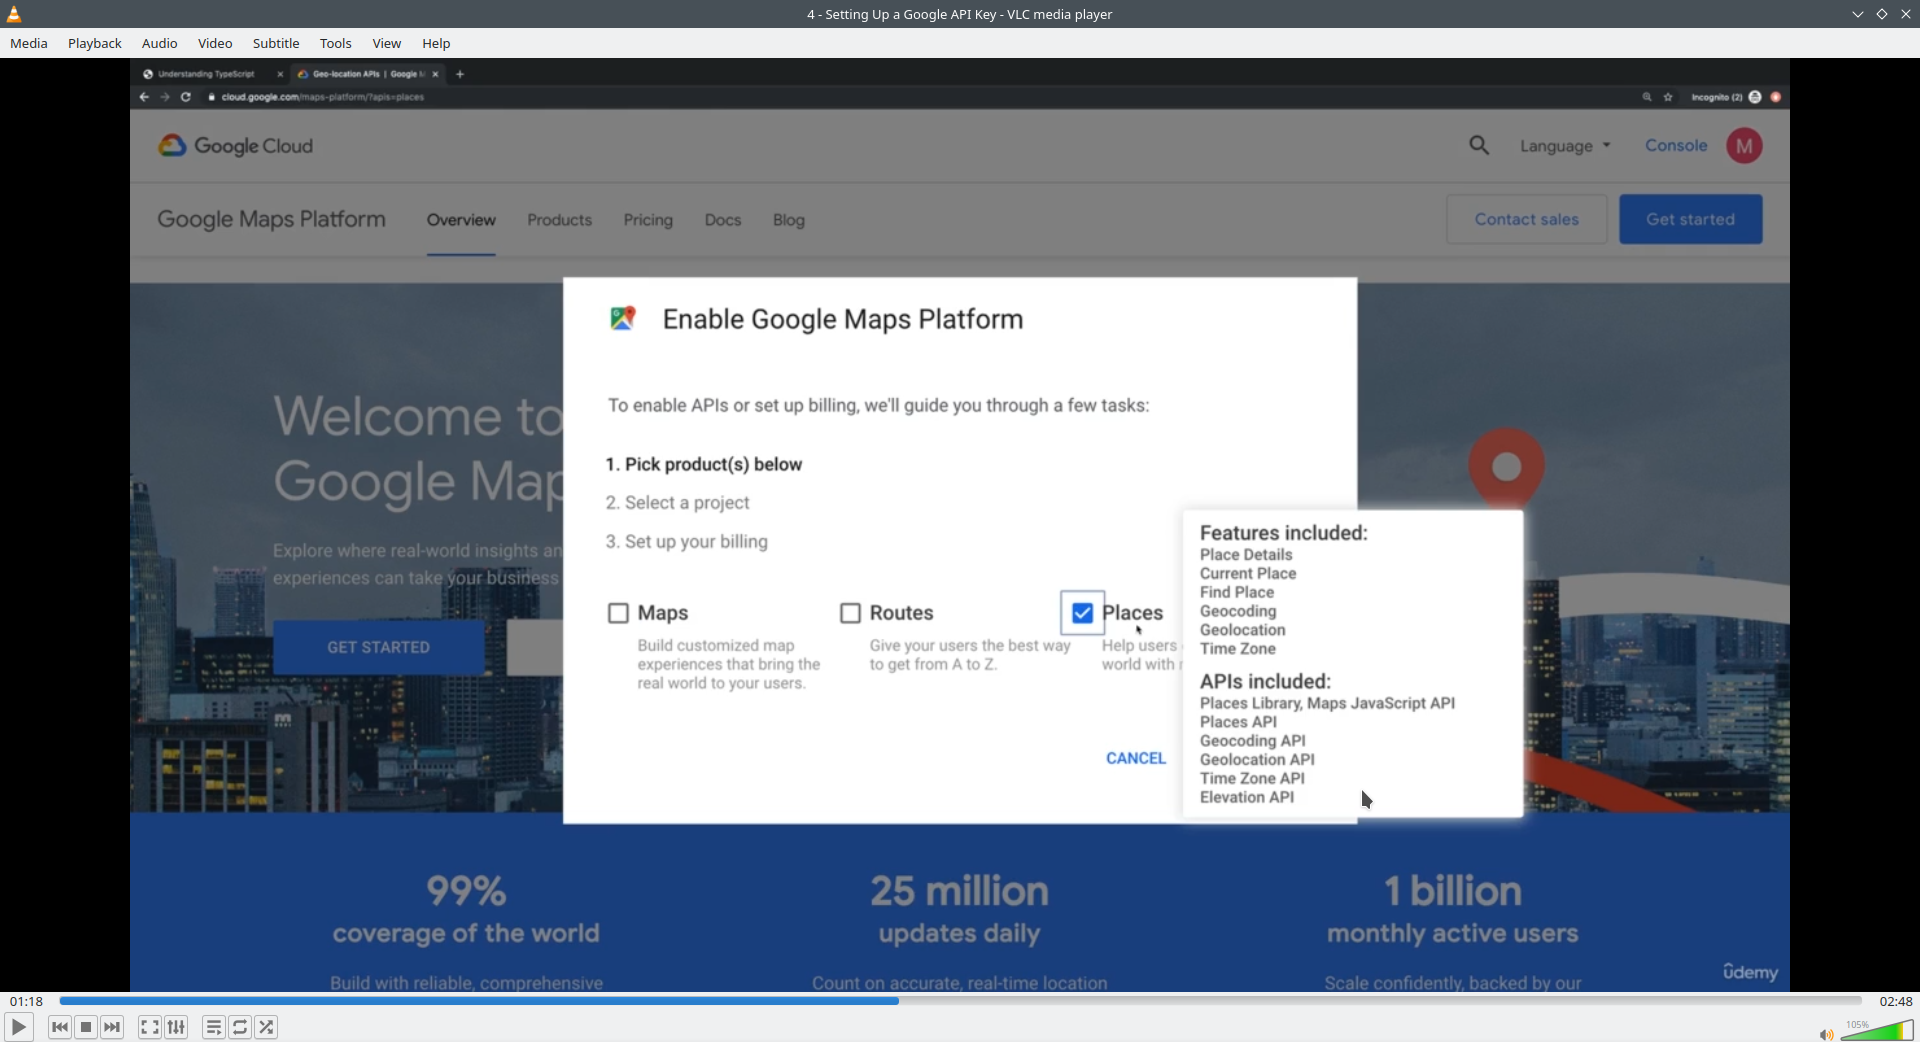Toggle remaining time on 02:48 label
This screenshot has height=1042, width=1920.
1895,1001
